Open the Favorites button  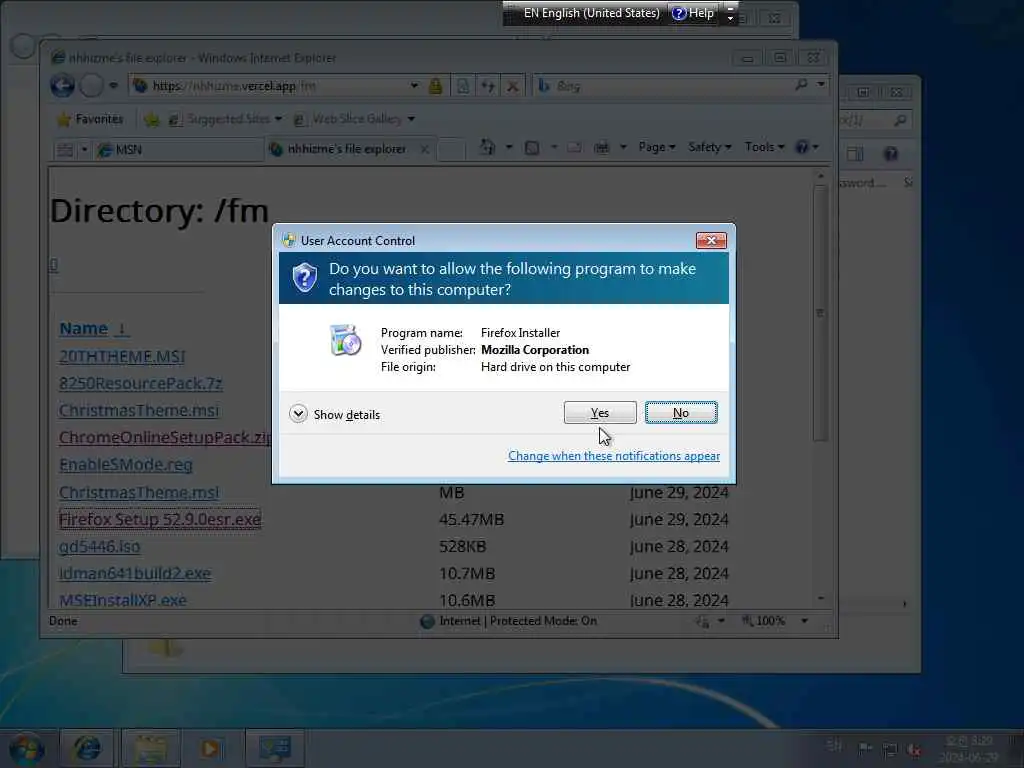click(x=90, y=119)
